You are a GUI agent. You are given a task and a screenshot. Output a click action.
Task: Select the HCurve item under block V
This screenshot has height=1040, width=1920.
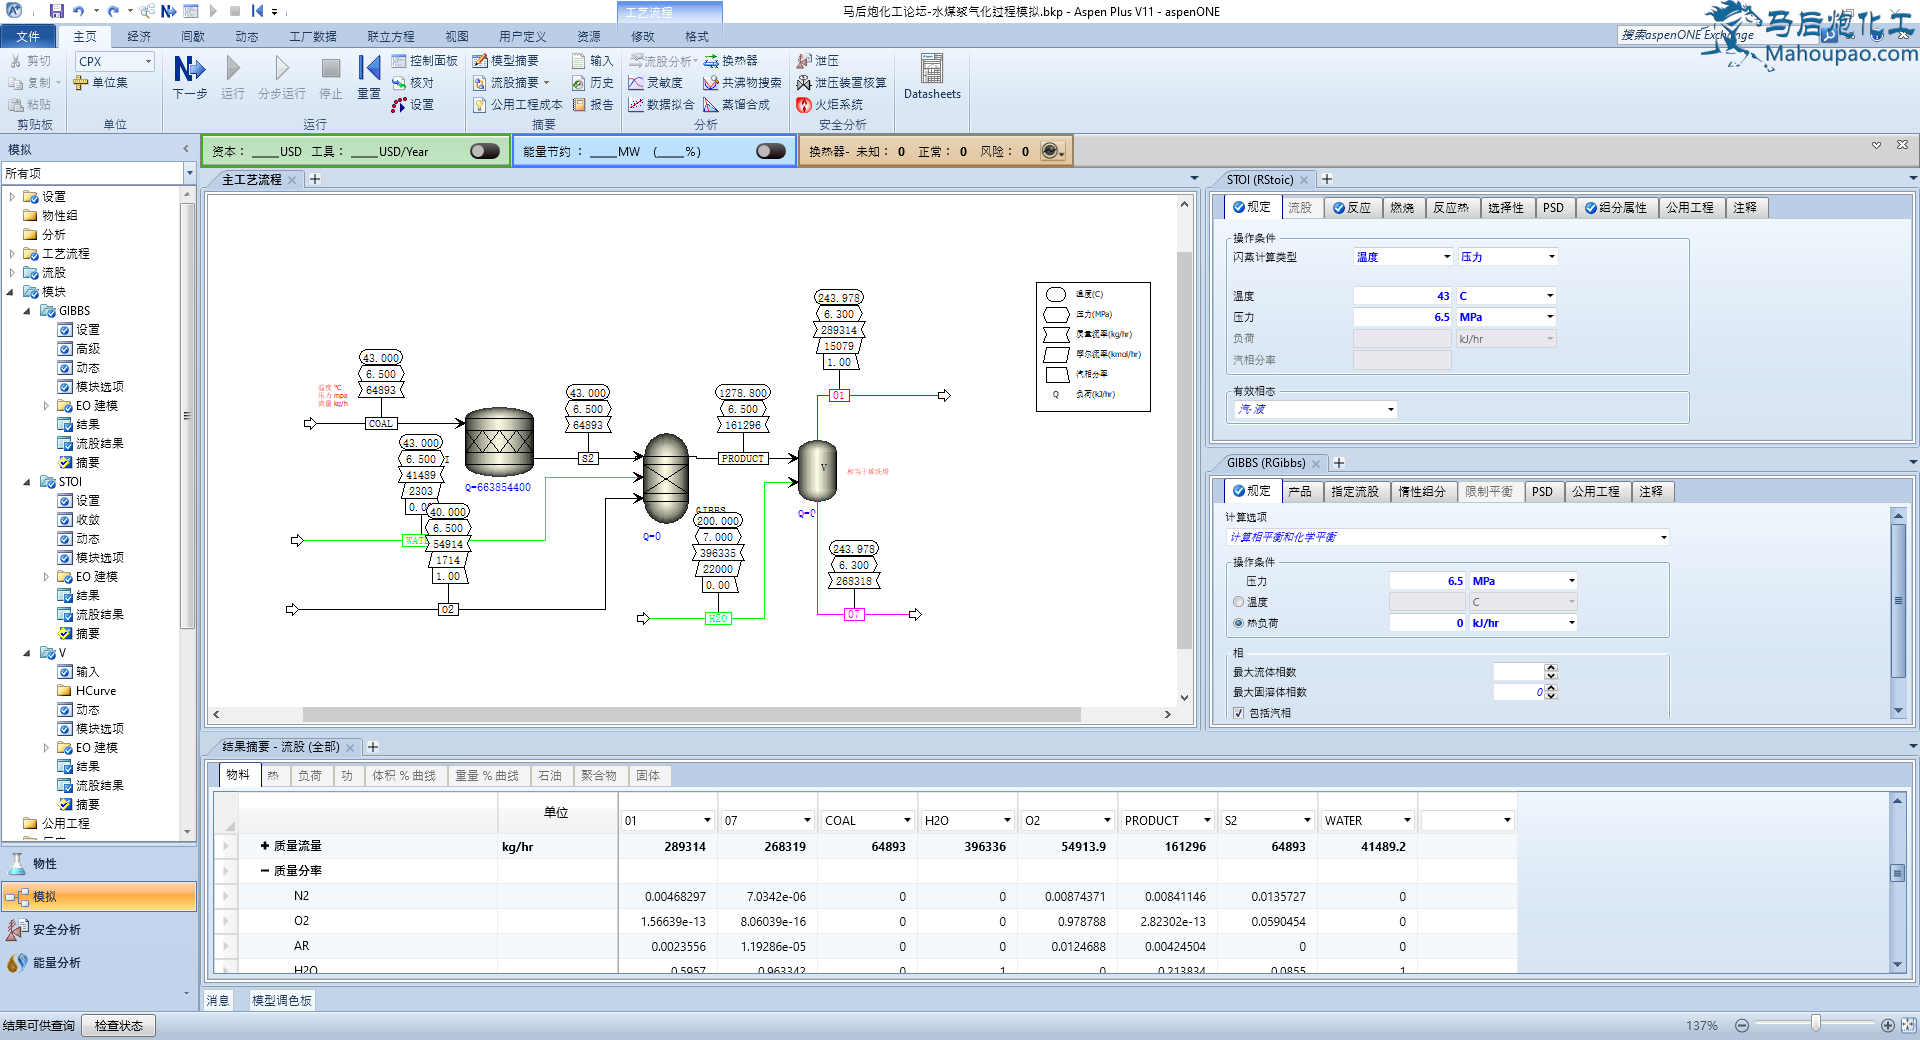(95, 691)
